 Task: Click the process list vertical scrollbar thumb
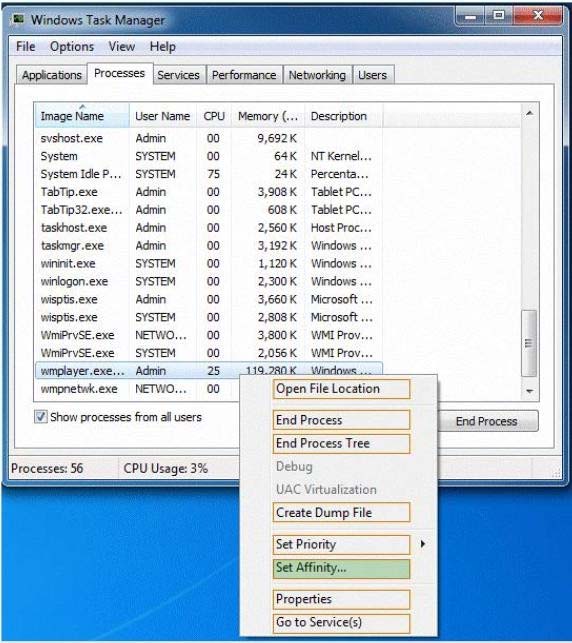529,343
